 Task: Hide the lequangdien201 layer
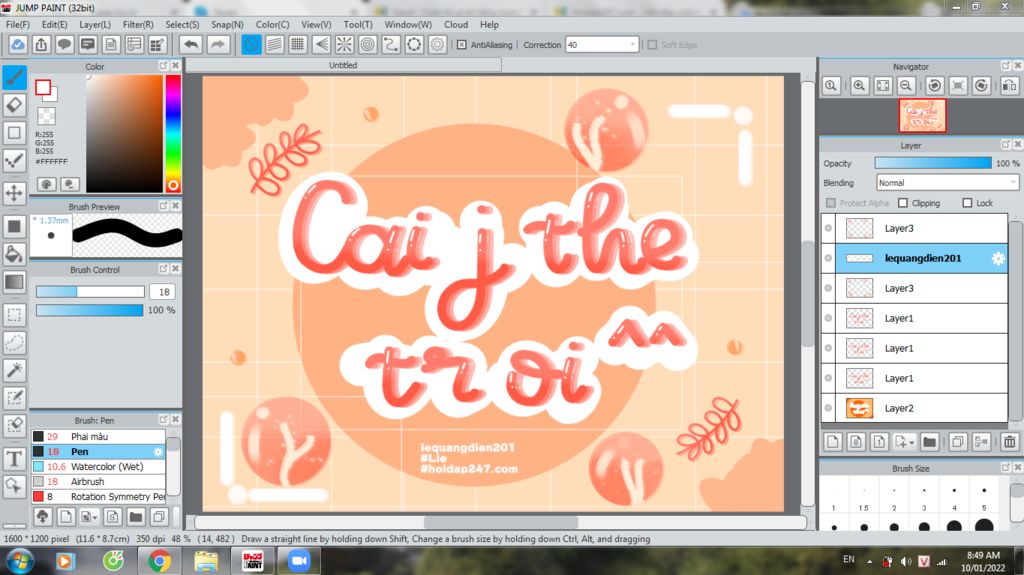click(x=828, y=258)
